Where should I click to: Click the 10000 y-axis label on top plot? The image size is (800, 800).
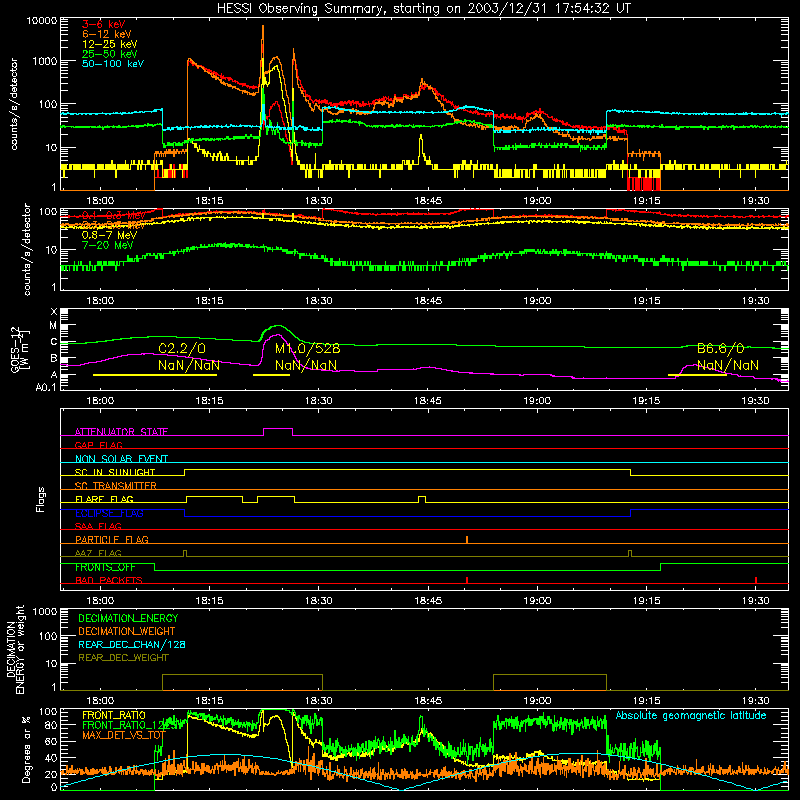coord(41,20)
